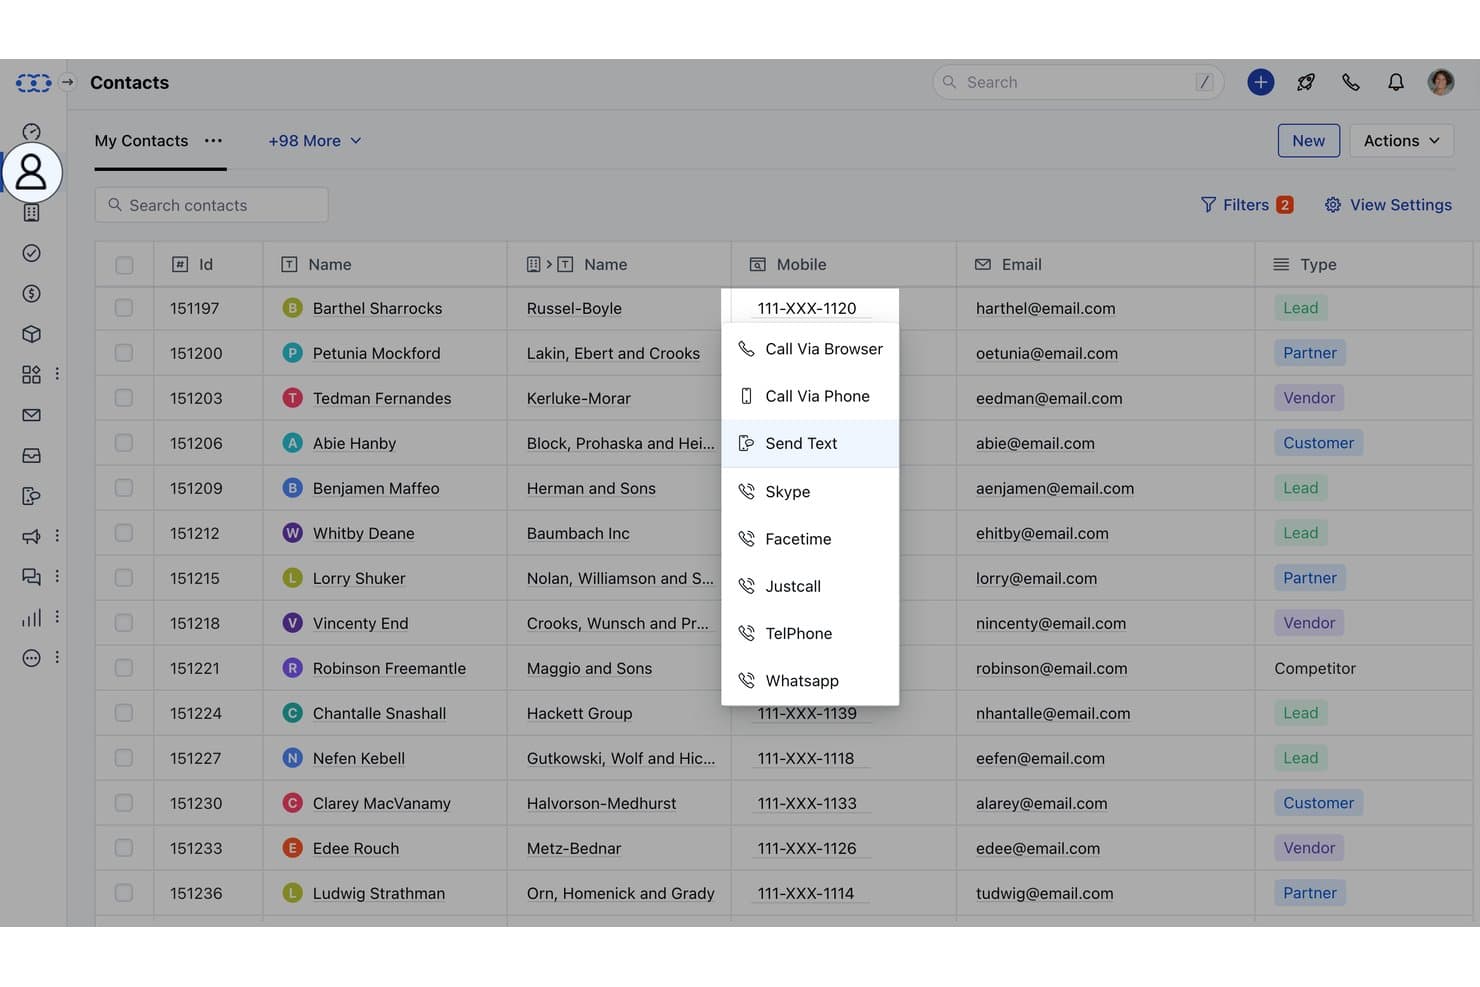Image resolution: width=1480 pixels, height=987 pixels.
Task: Click the blue plus quick-add icon
Action: pos(1260,82)
